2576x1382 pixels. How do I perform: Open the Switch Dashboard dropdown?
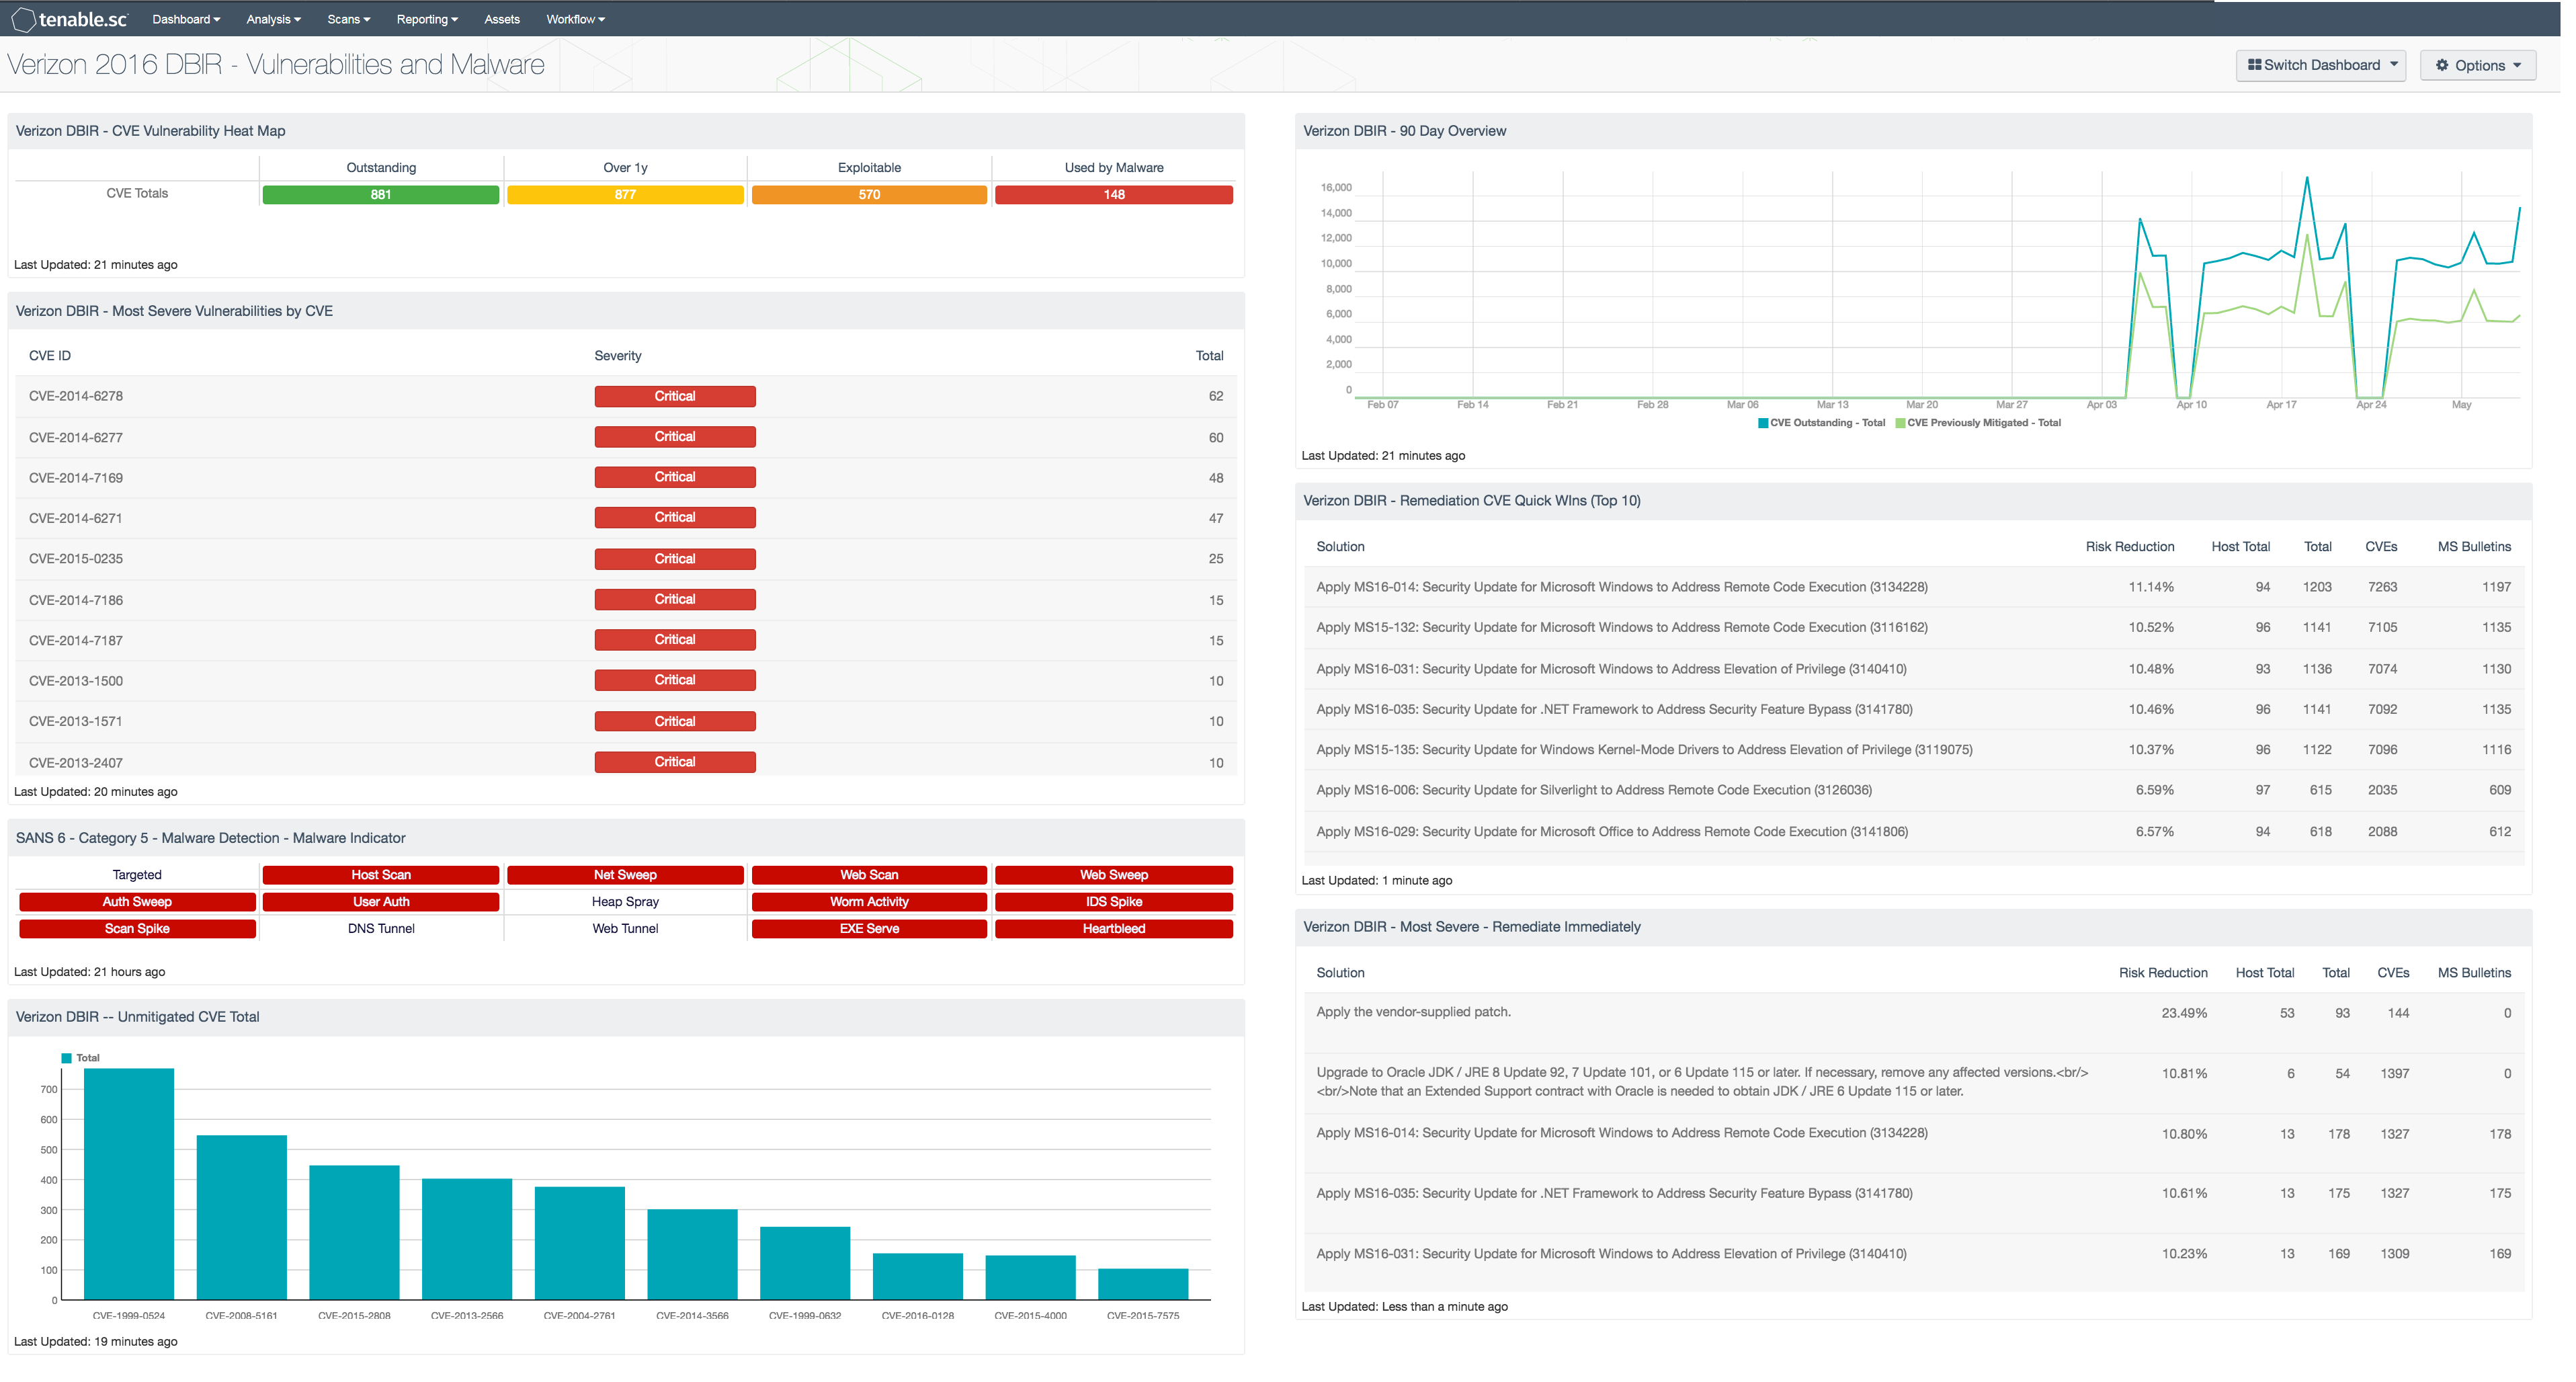2320,65
